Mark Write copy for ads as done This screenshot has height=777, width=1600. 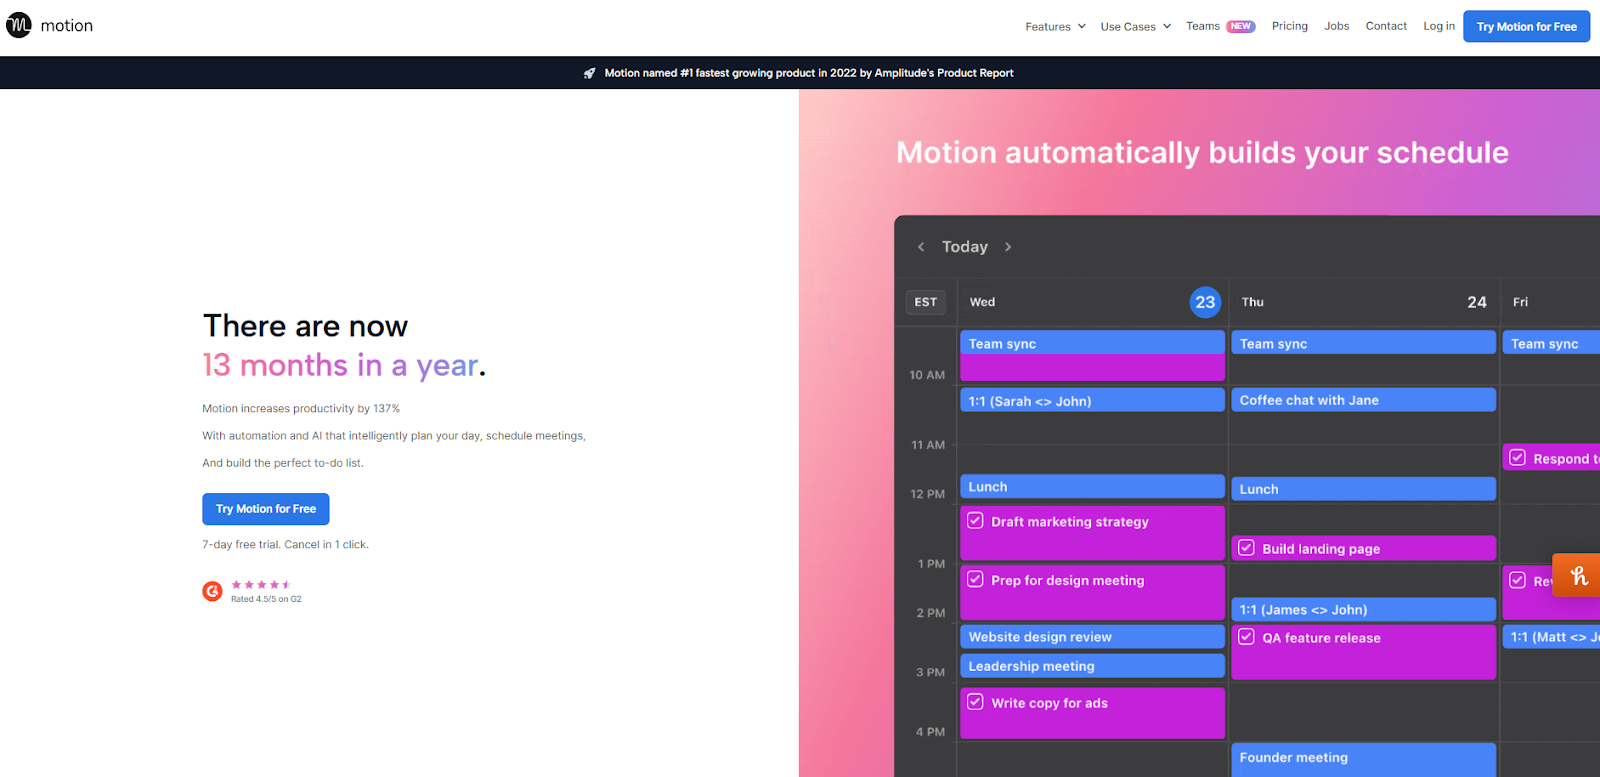(x=975, y=702)
